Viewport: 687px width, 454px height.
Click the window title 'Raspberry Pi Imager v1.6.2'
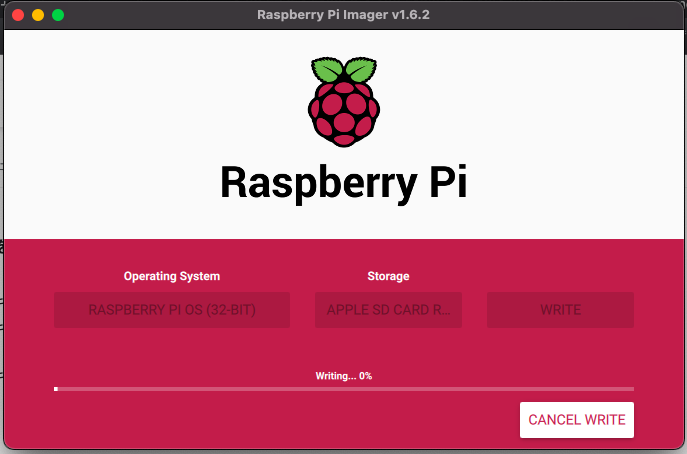click(x=343, y=14)
